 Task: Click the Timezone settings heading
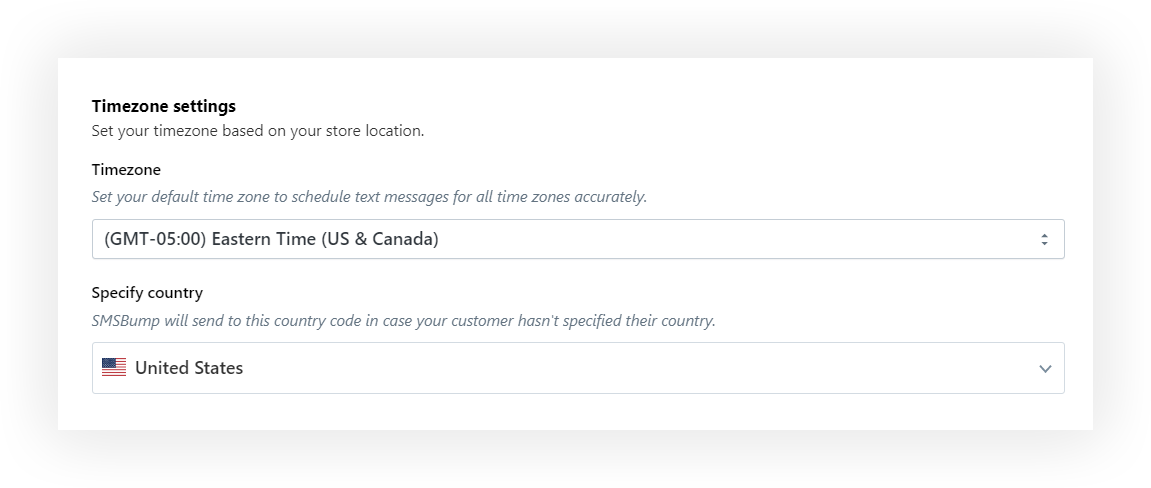point(164,106)
